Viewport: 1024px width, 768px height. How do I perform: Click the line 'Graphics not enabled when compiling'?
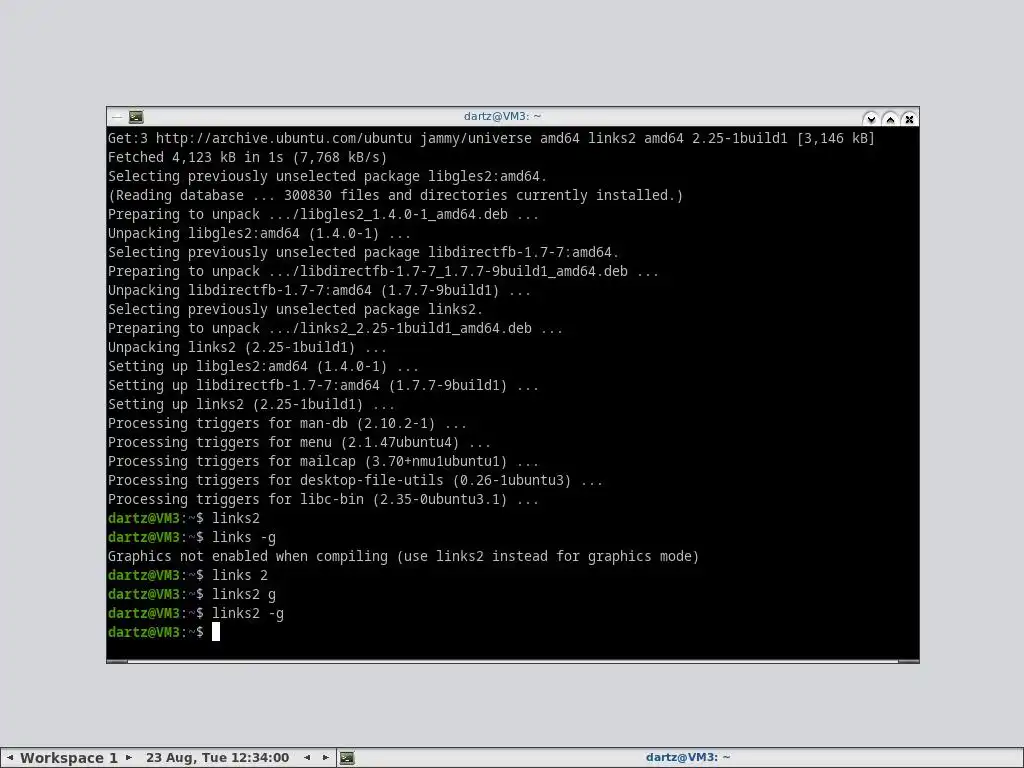pos(403,556)
